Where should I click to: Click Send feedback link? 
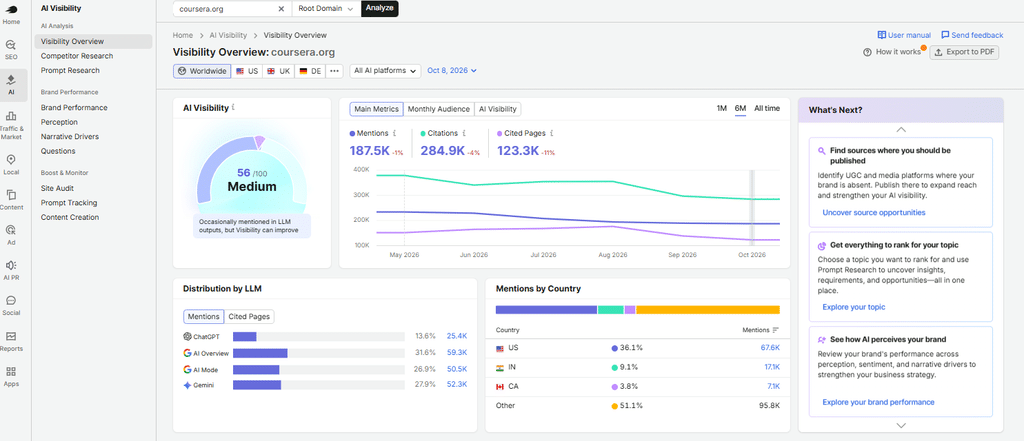coord(972,35)
